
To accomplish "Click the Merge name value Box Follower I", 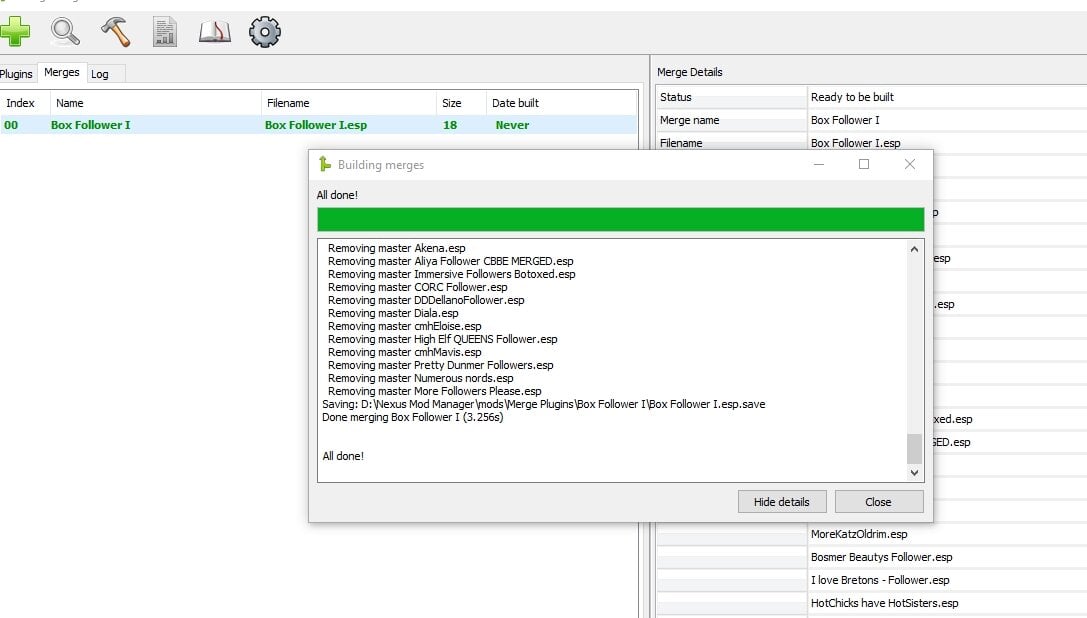I will coord(845,120).
